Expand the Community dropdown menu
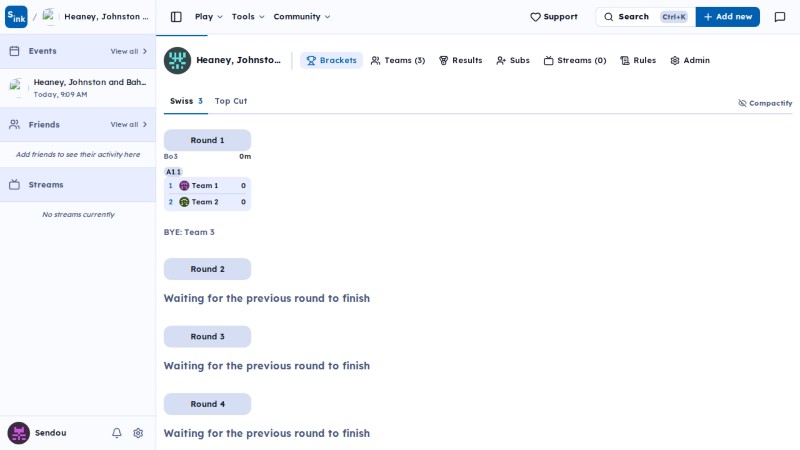This screenshot has width=800, height=450. (x=302, y=17)
